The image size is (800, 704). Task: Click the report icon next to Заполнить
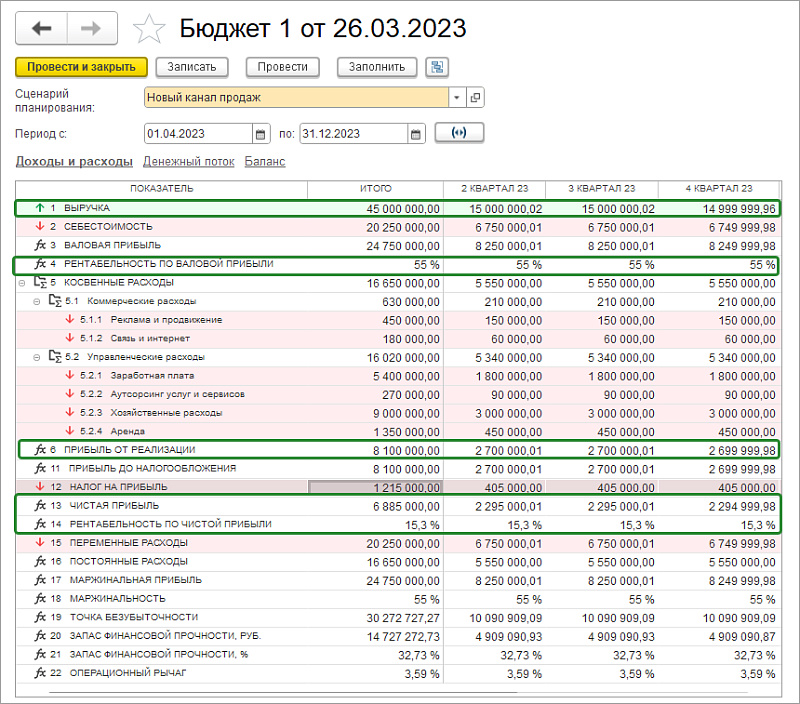tap(437, 67)
